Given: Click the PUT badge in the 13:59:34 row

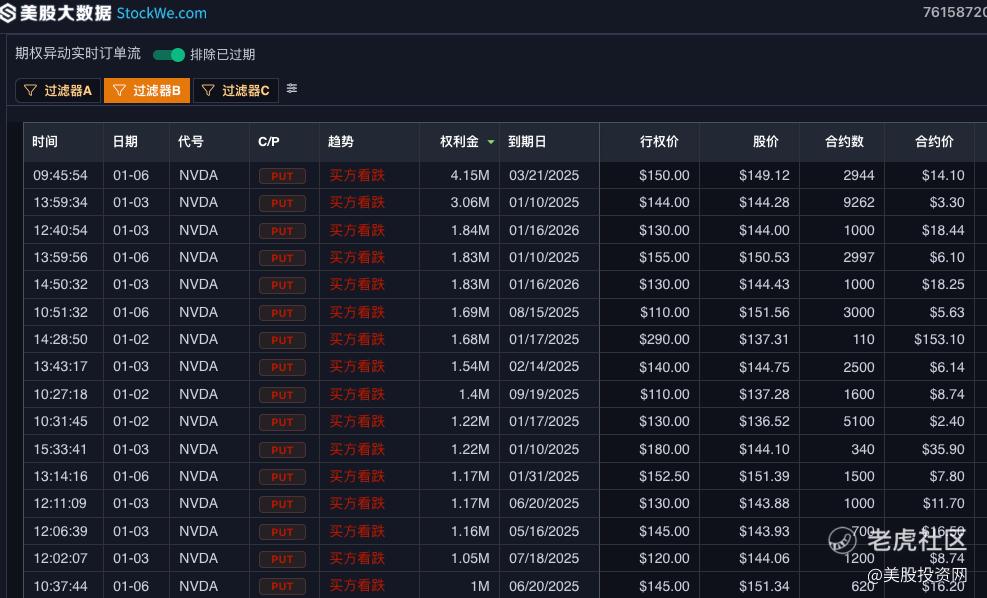Looking at the screenshot, I should (x=282, y=203).
